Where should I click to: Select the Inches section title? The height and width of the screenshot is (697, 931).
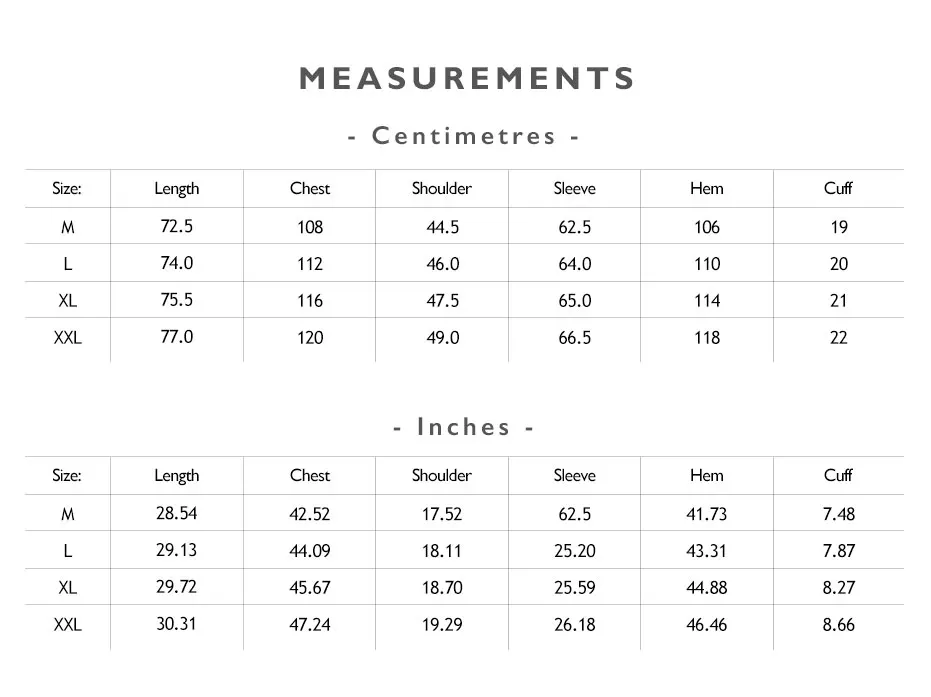tap(464, 427)
